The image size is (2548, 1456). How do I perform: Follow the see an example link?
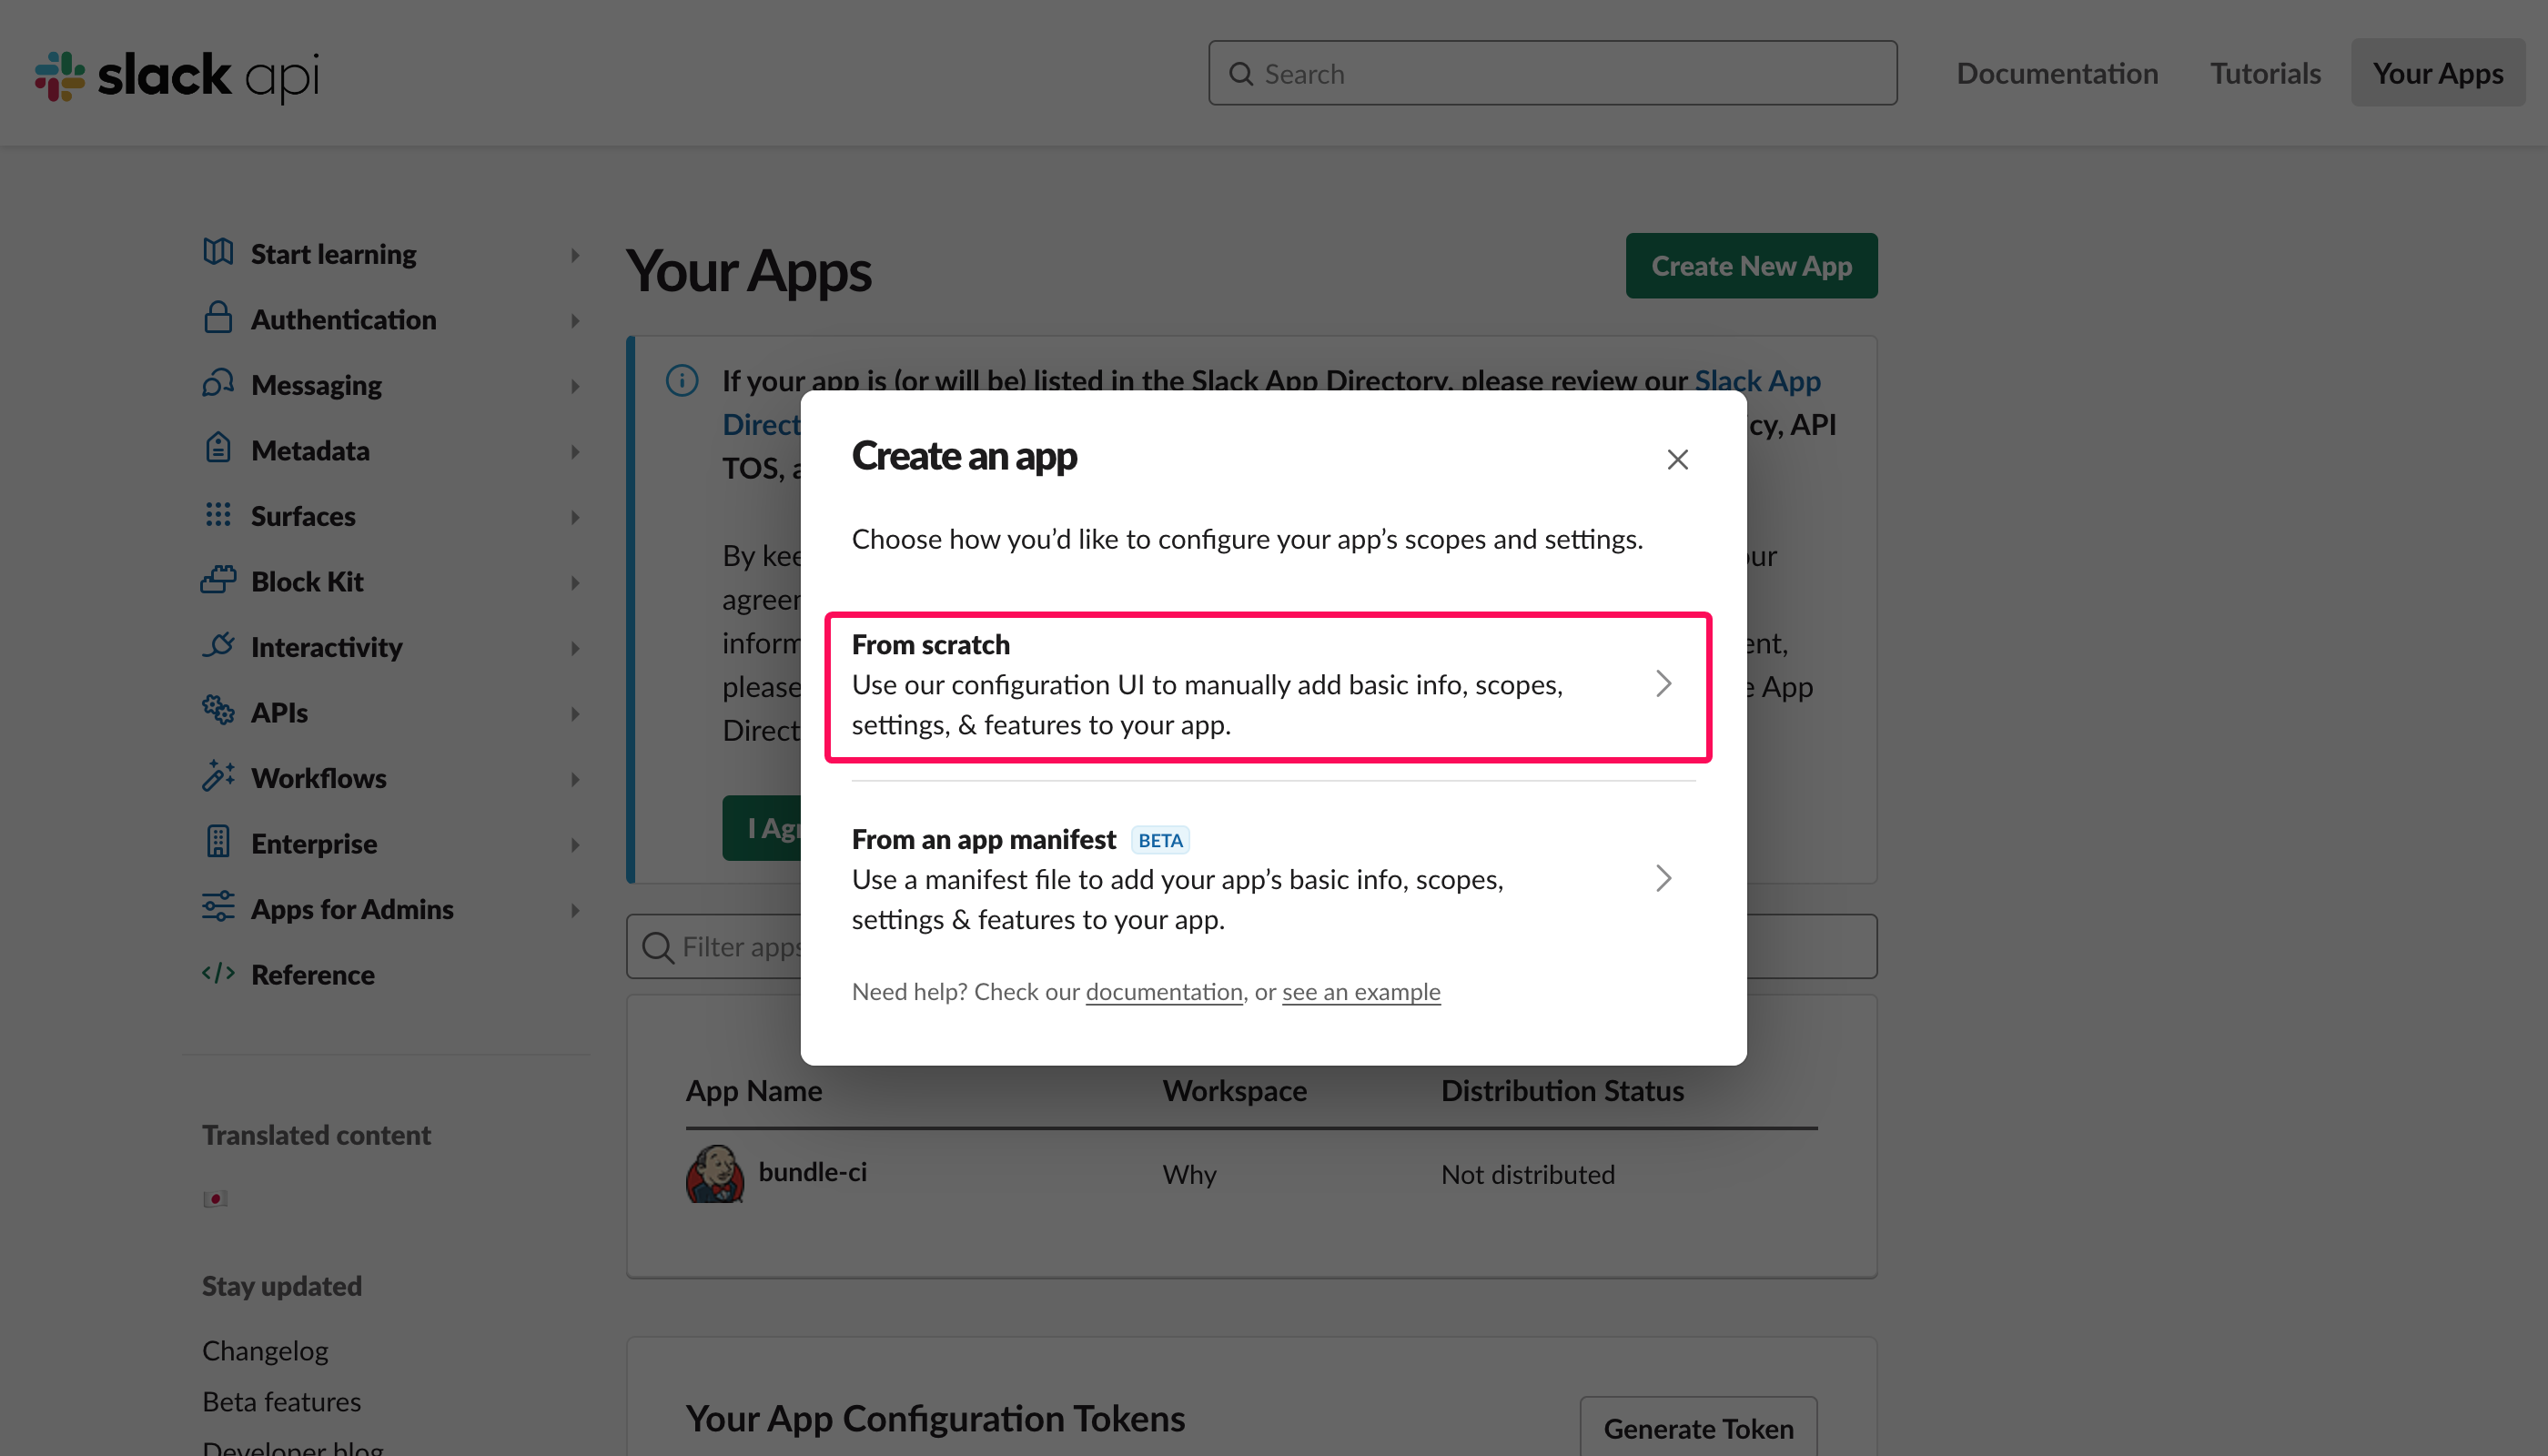tap(1361, 992)
